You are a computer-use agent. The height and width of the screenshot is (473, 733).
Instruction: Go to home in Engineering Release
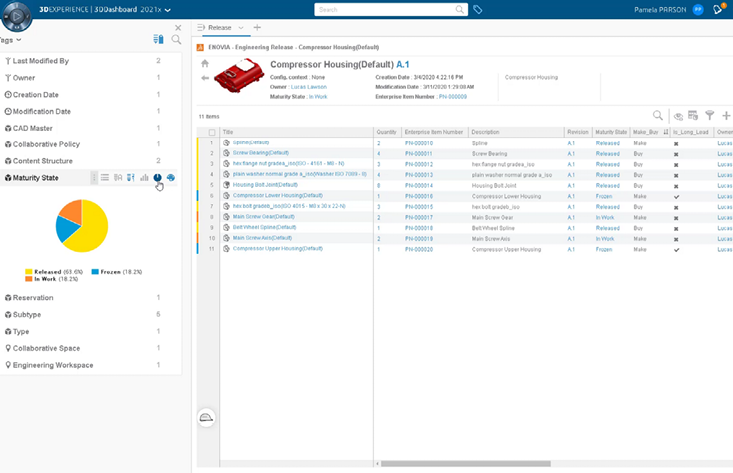(x=205, y=64)
